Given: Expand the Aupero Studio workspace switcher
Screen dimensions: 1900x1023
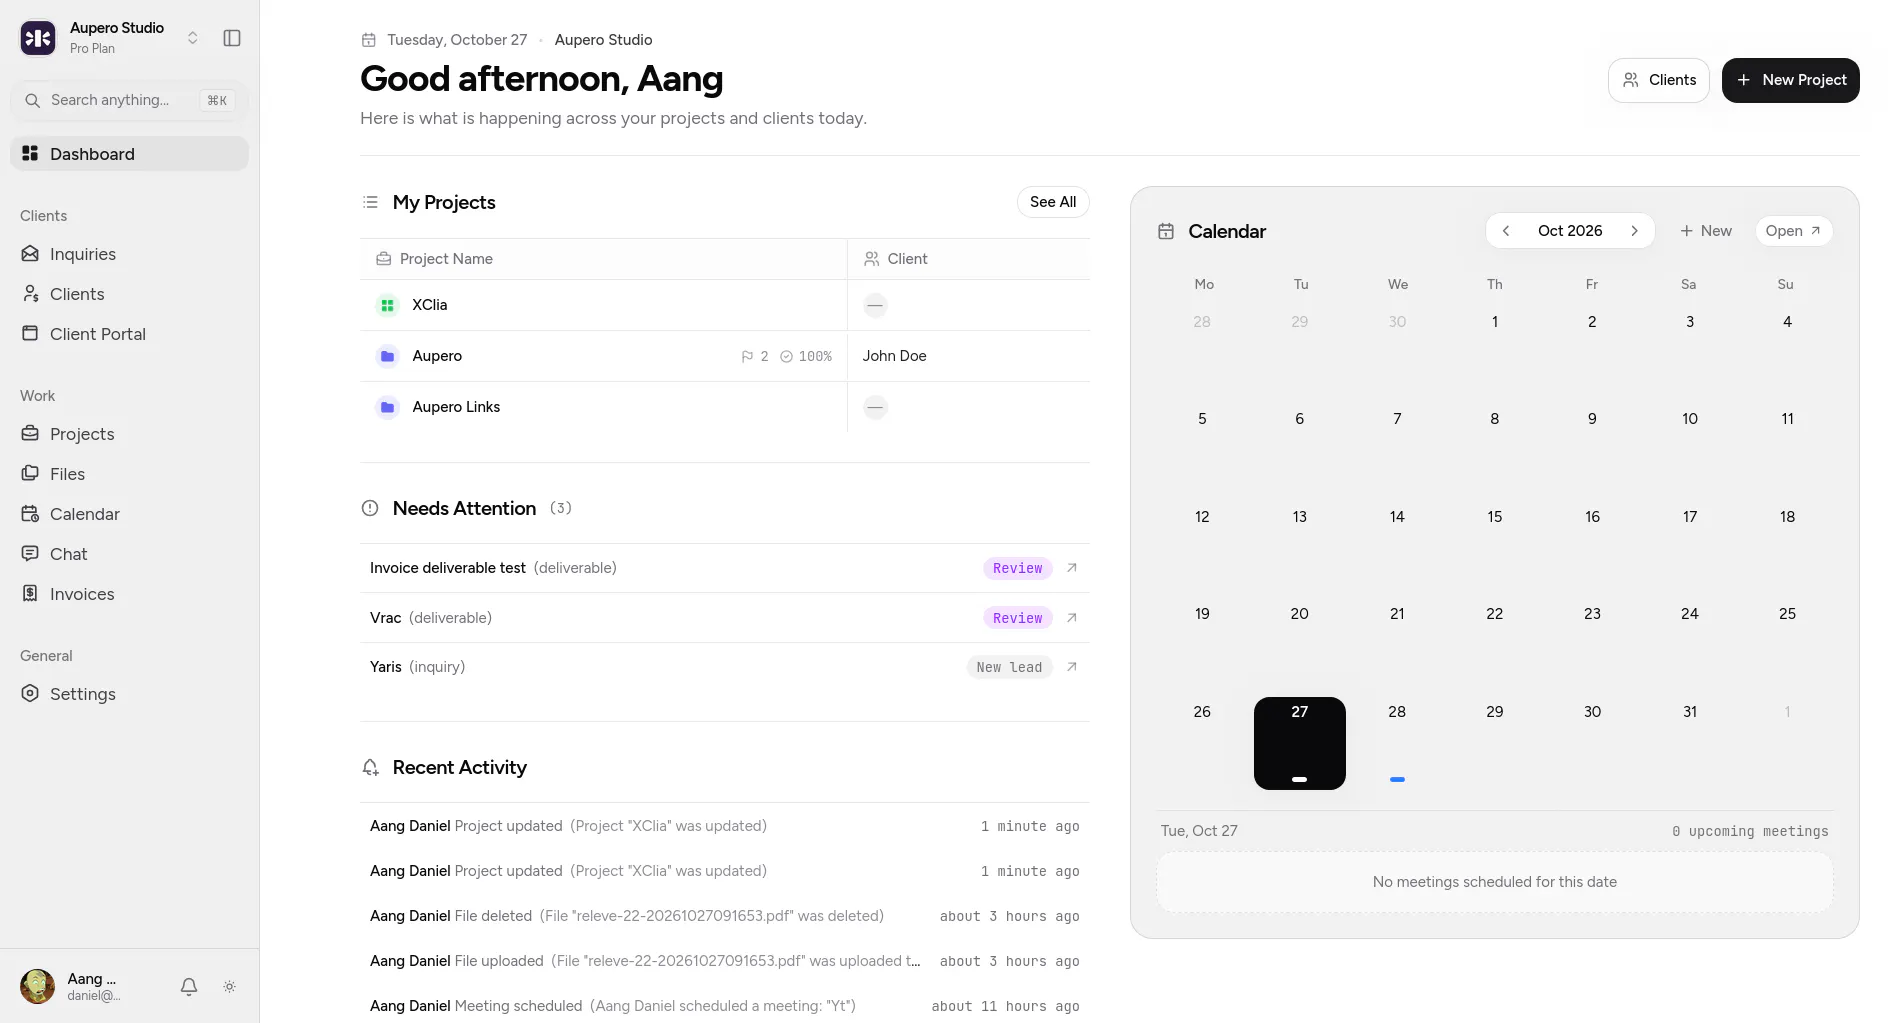Looking at the screenshot, I should coord(193,38).
